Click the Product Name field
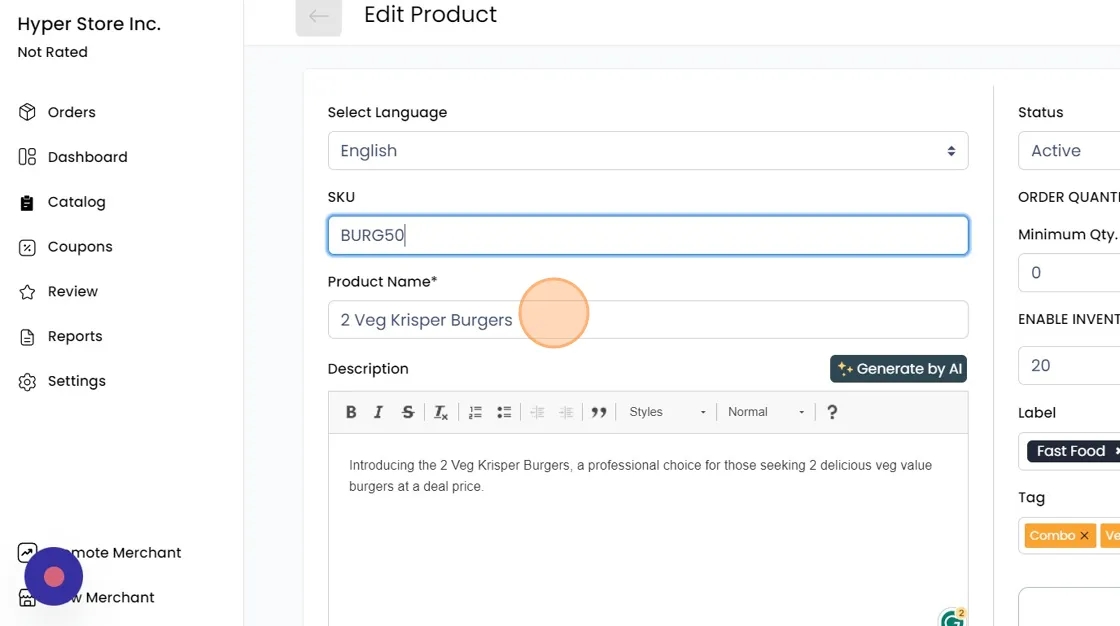 (x=648, y=320)
